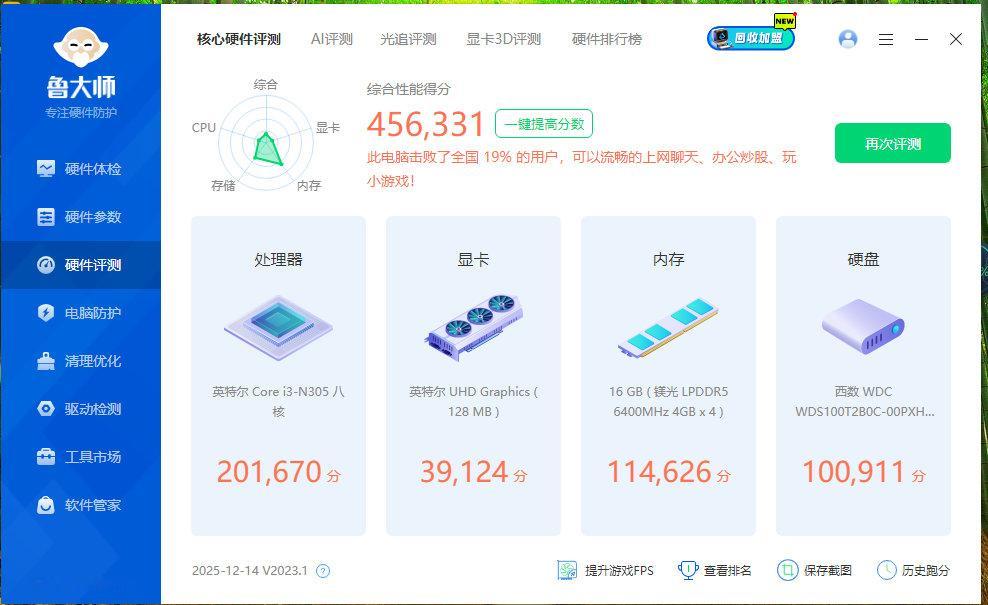Click the total score 456,331

(425, 124)
